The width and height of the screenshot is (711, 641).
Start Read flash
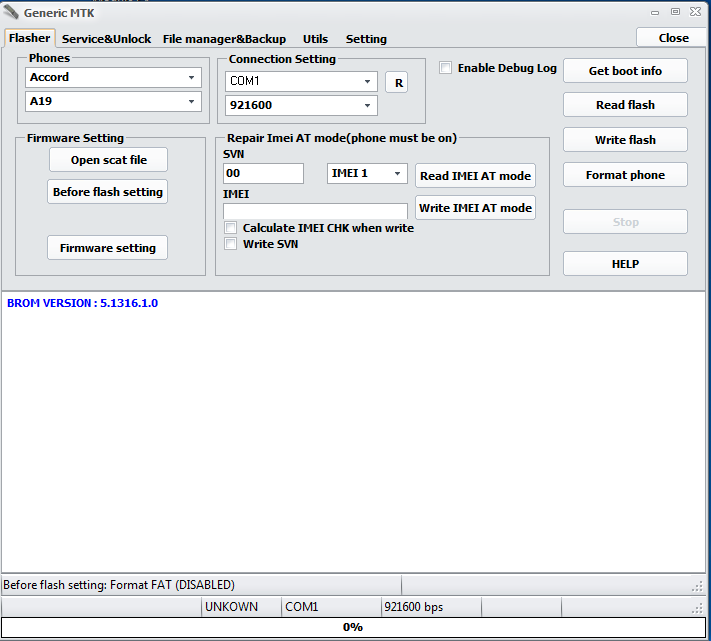click(x=625, y=105)
